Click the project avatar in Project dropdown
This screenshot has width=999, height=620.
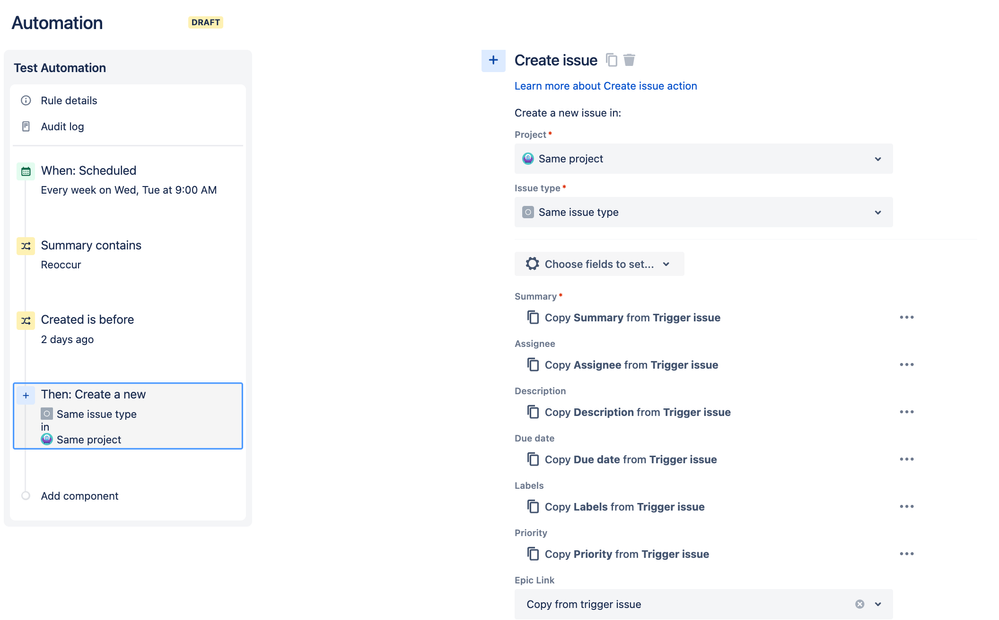pos(528,159)
